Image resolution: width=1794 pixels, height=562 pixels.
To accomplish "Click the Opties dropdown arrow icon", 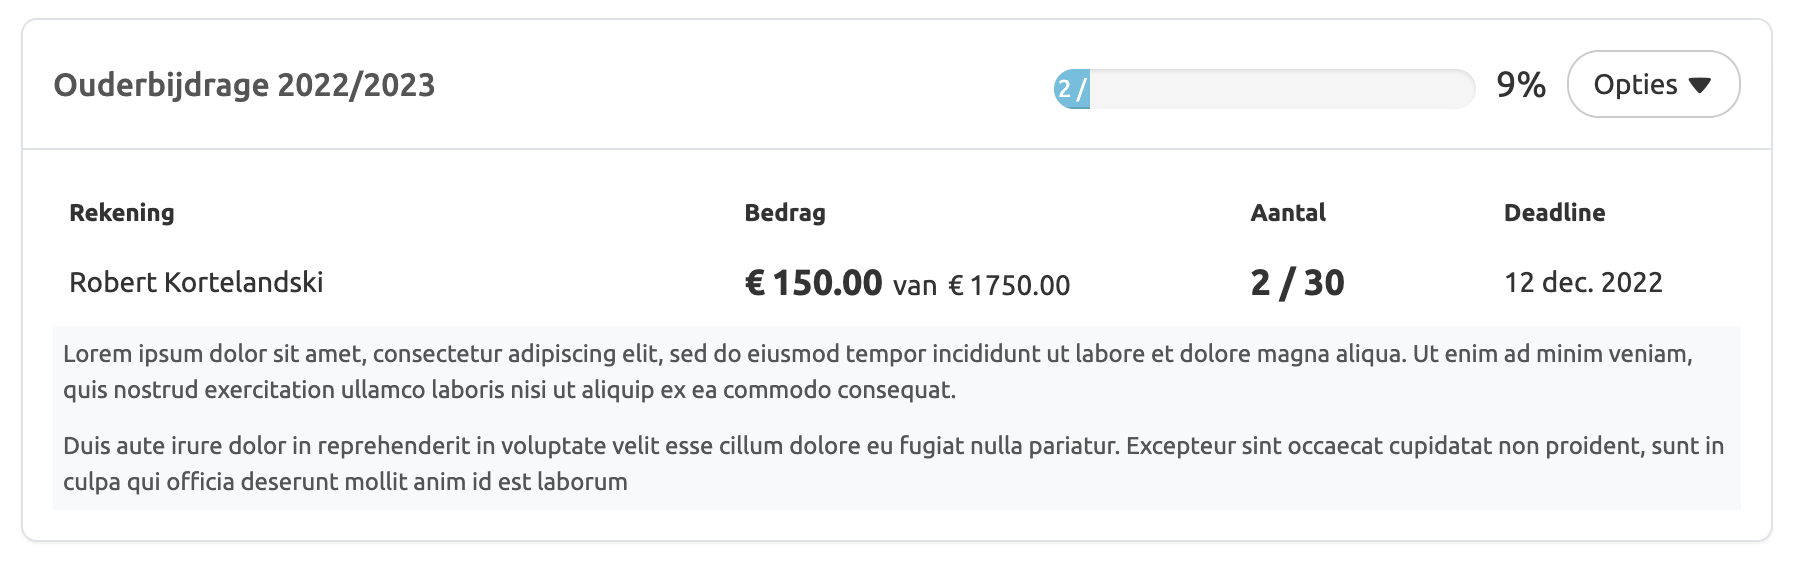I will (1700, 85).
